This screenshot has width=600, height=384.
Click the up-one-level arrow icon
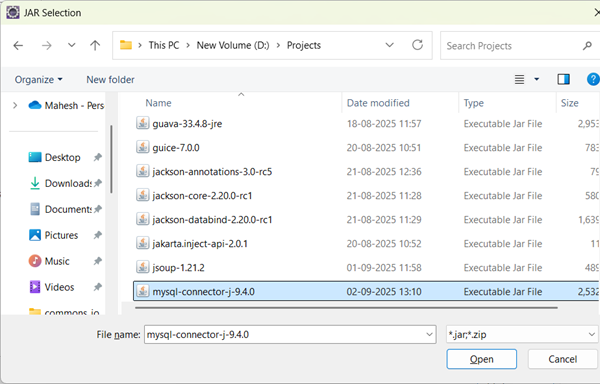click(95, 46)
